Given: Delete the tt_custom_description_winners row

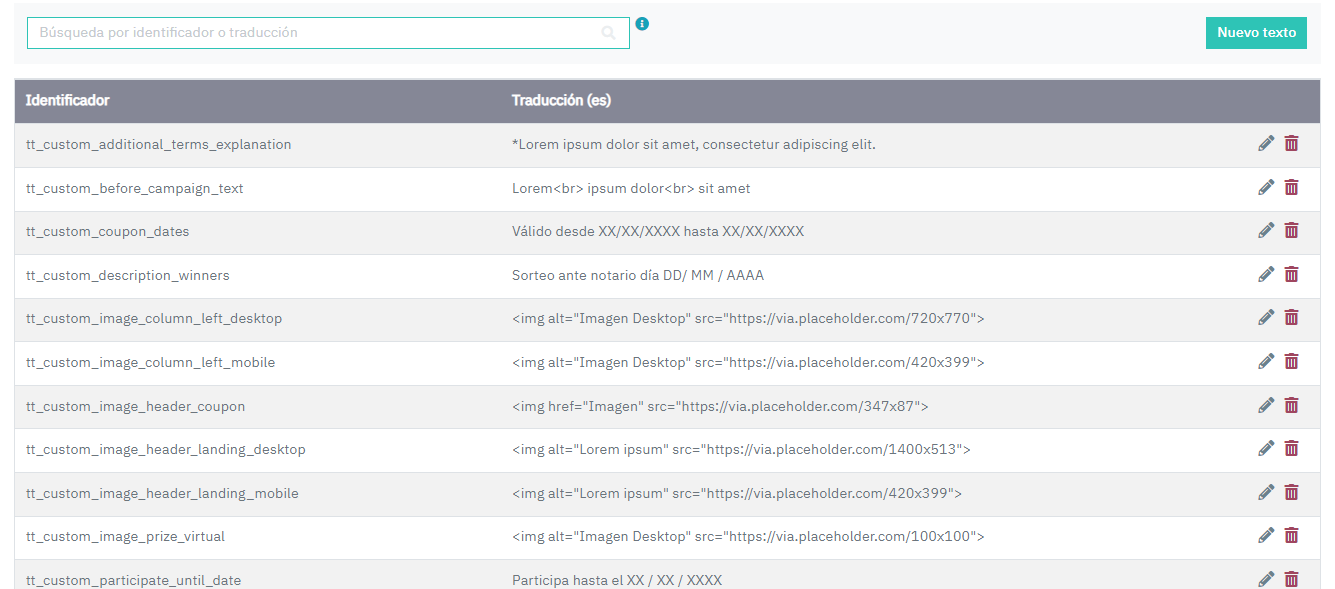Looking at the screenshot, I should pos(1291,275).
